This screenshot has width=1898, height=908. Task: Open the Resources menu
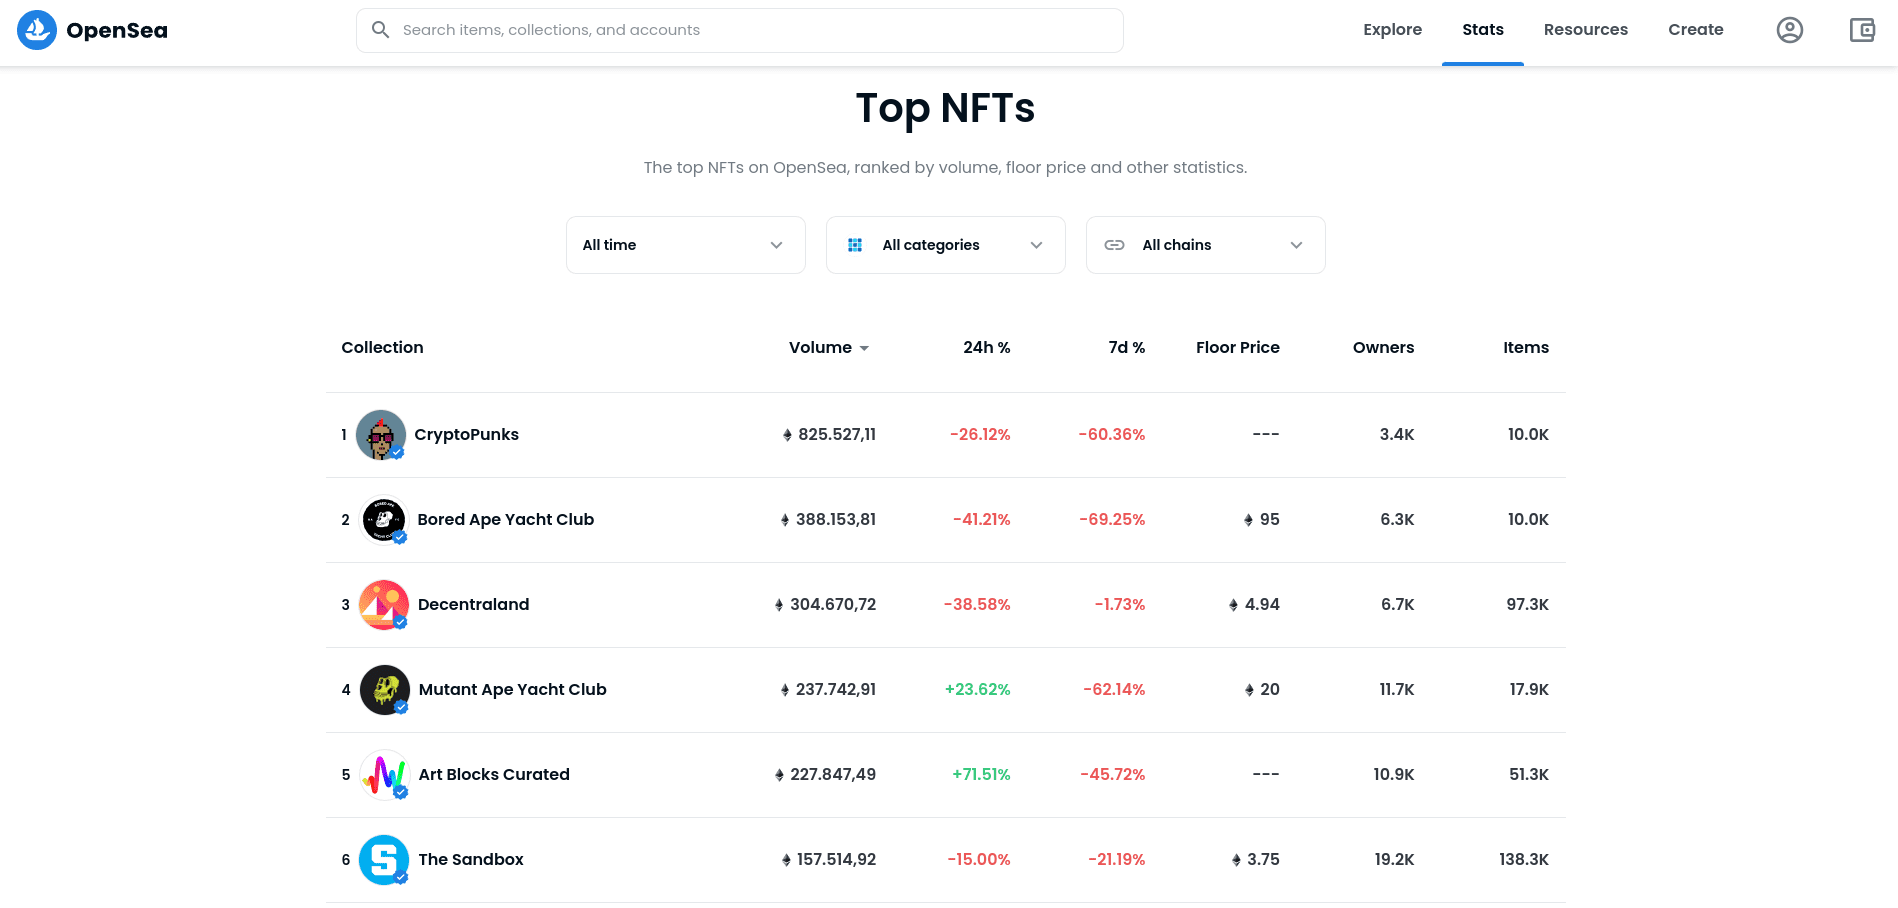tap(1585, 30)
